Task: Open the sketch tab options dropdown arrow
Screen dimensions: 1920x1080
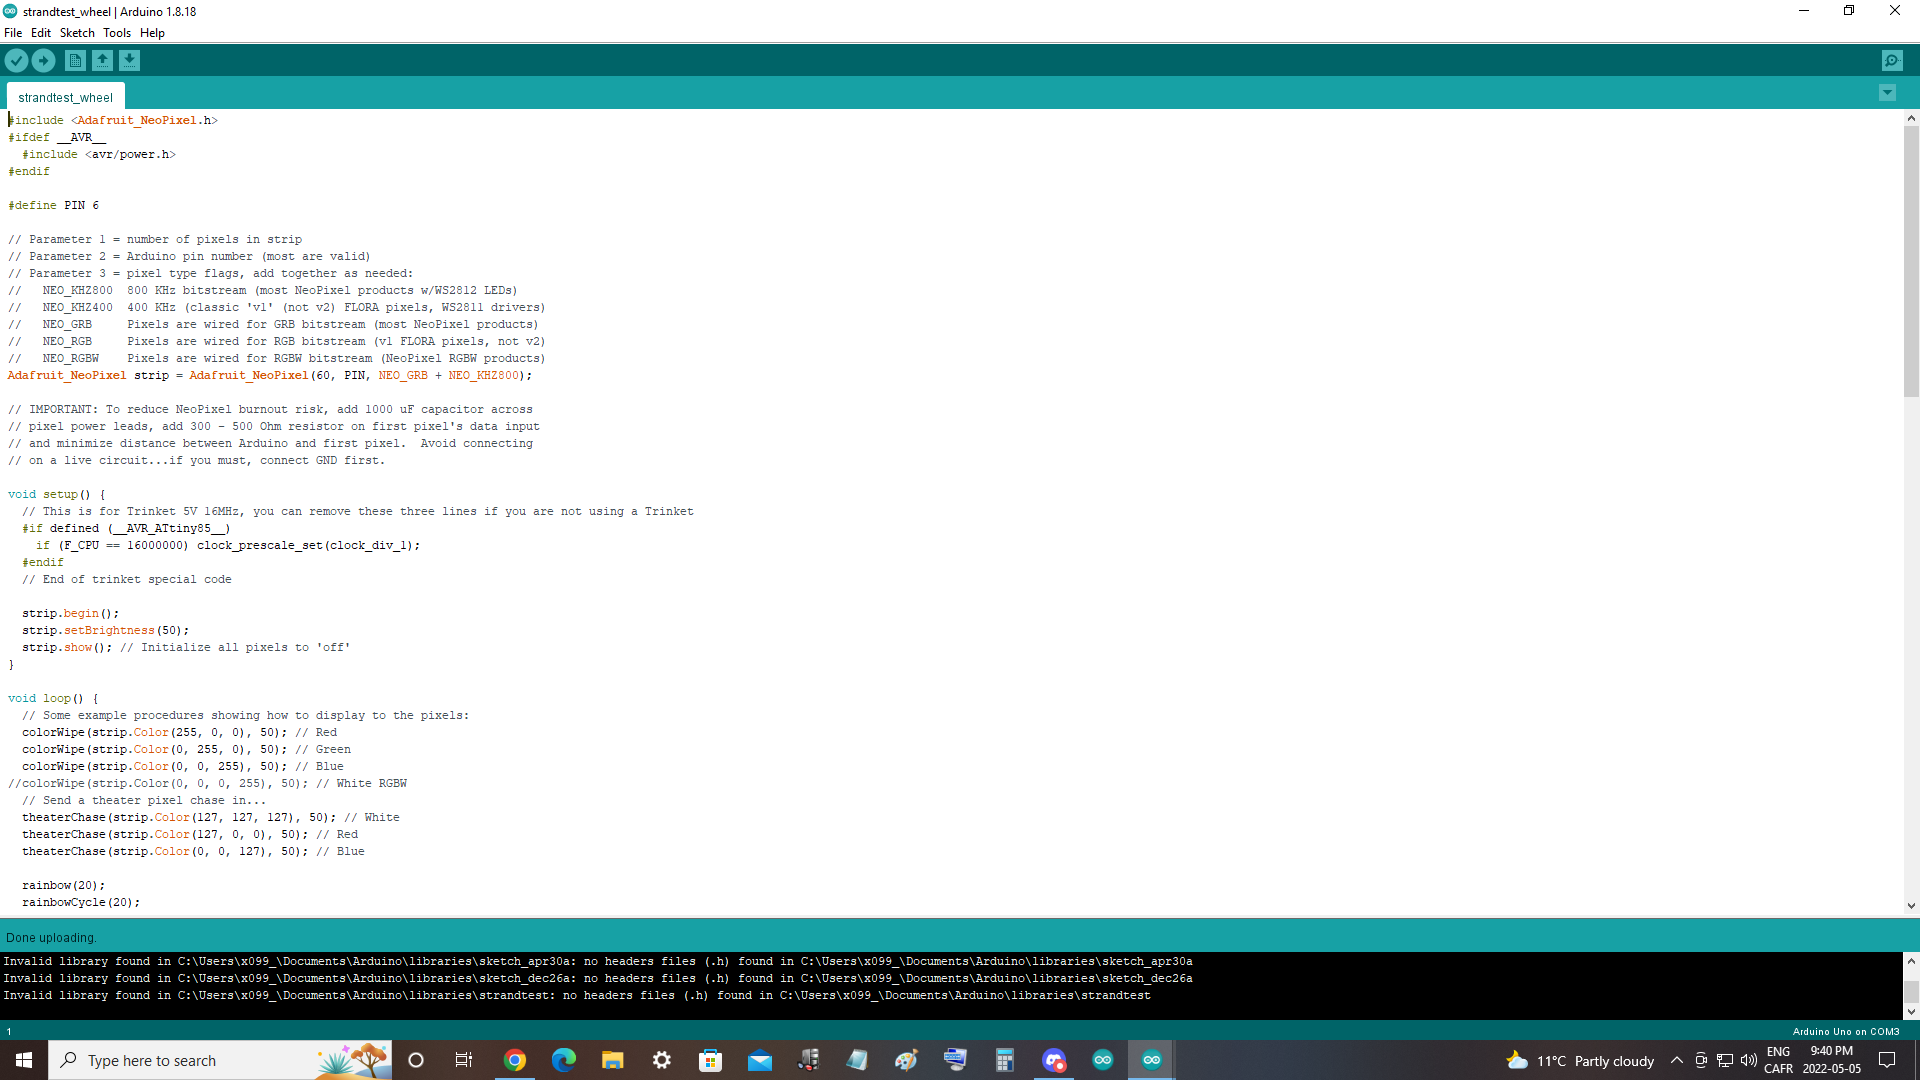Action: click(x=1887, y=92)
